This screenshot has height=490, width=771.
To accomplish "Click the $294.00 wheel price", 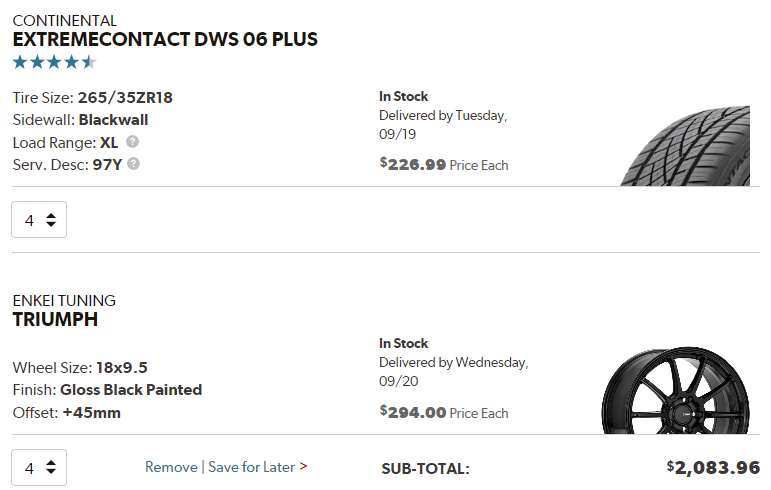I will 414,412.
